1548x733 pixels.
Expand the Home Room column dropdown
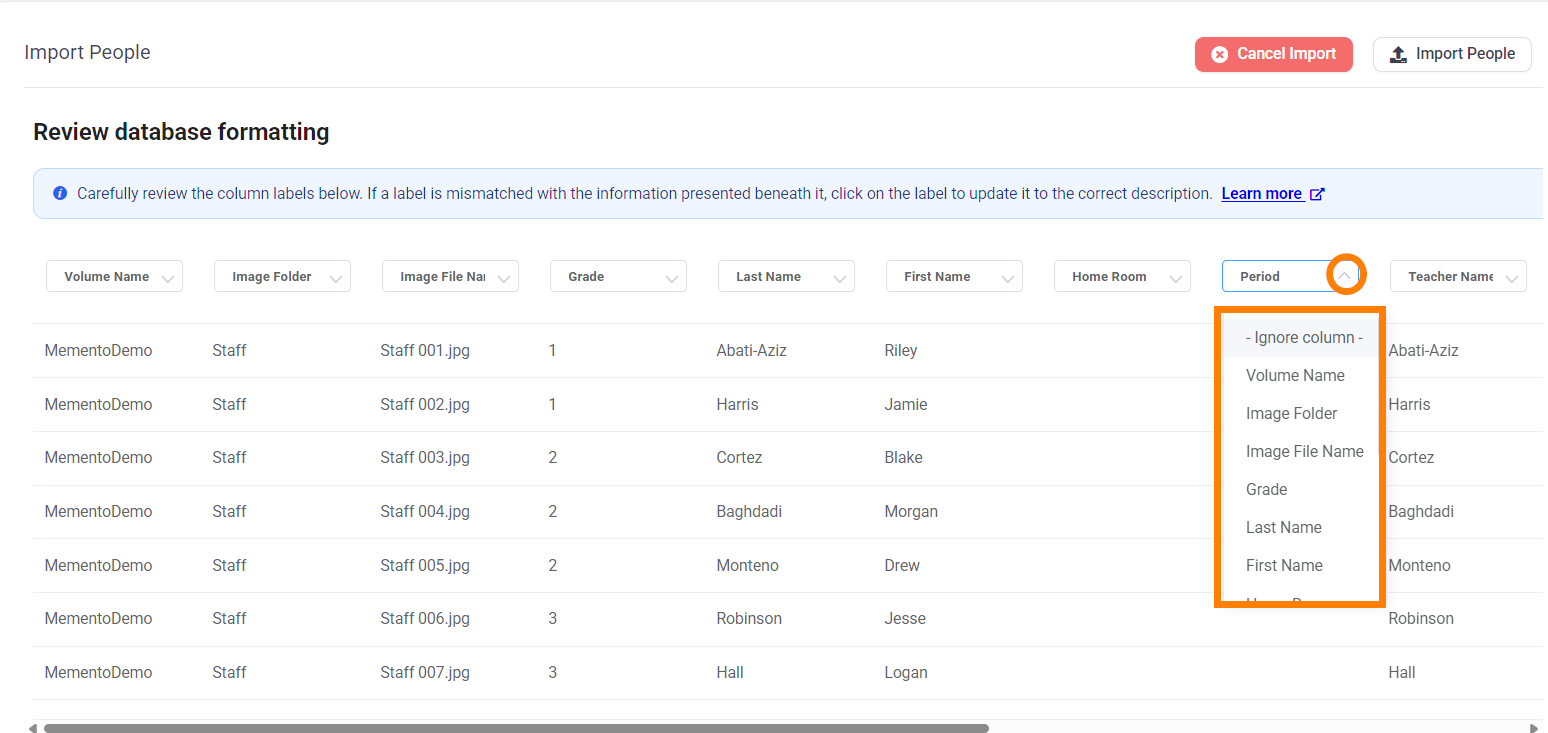pos(1122,277)
